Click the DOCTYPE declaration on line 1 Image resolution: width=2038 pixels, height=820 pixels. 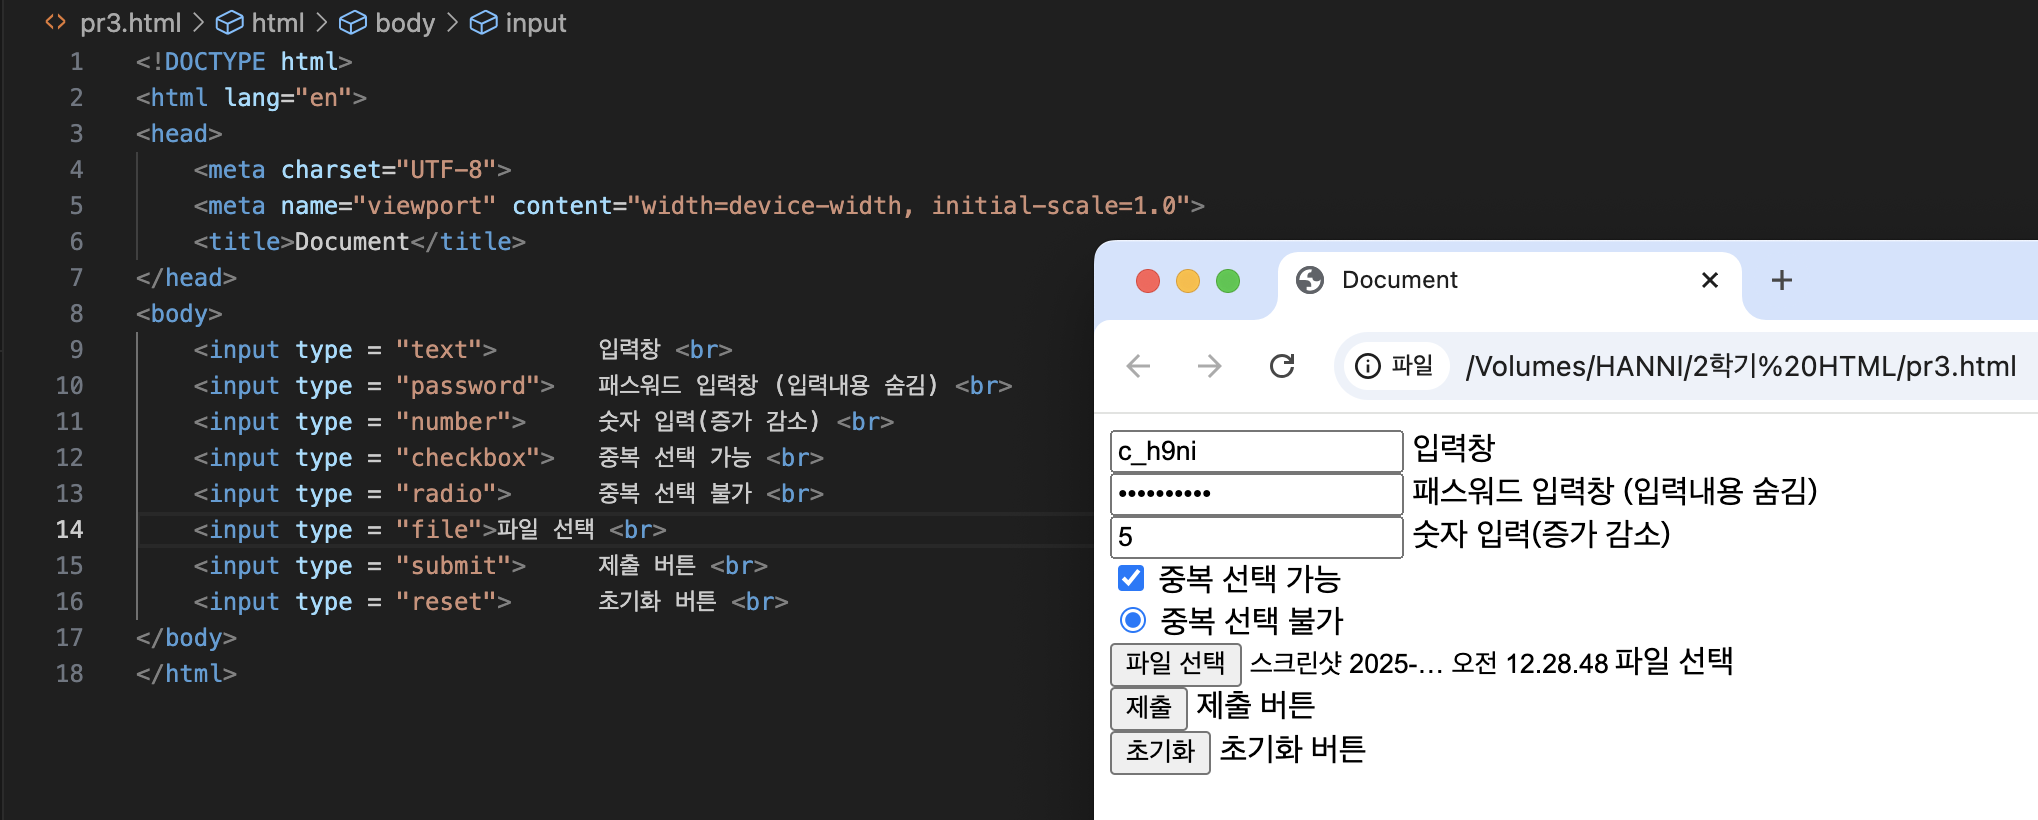[244, 61]
